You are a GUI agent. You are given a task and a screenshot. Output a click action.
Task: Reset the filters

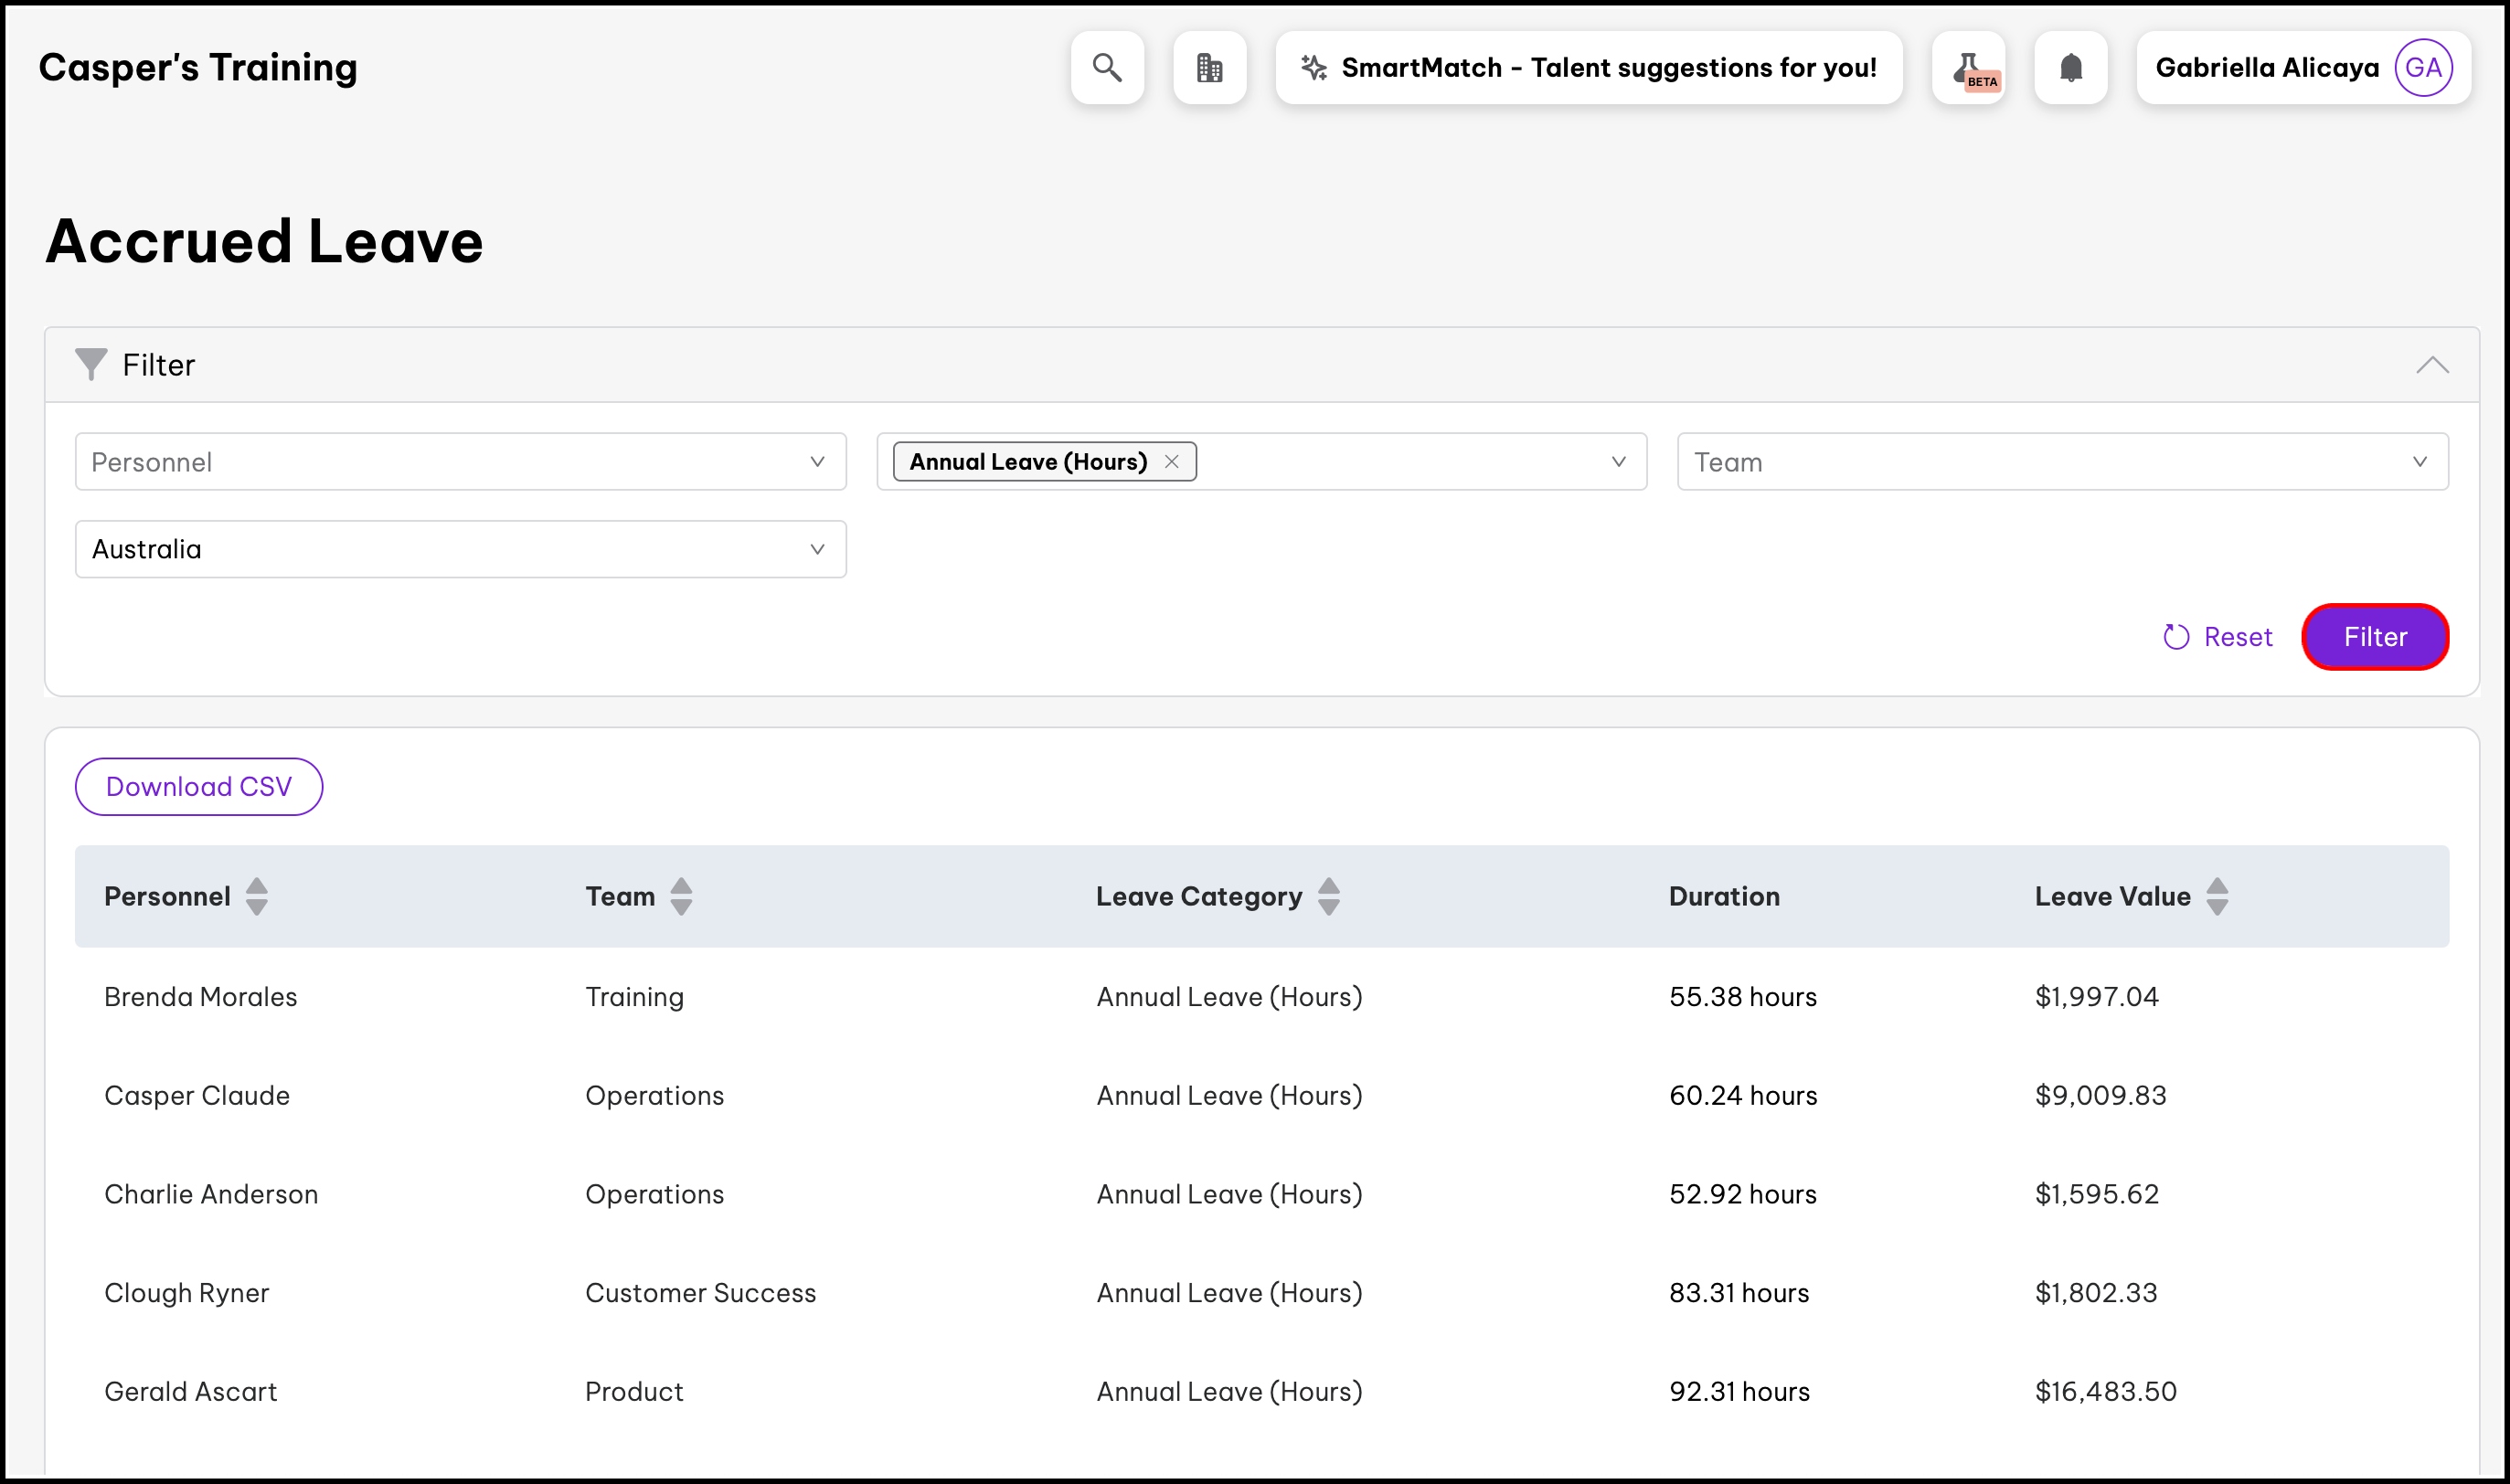(2217, 637)
